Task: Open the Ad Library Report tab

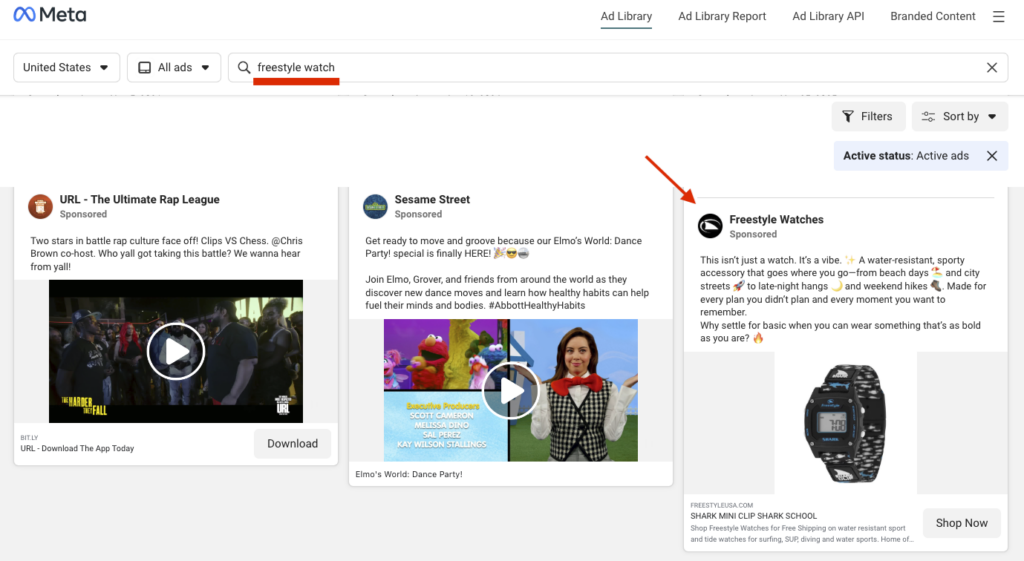Action: tap(722, 16)
